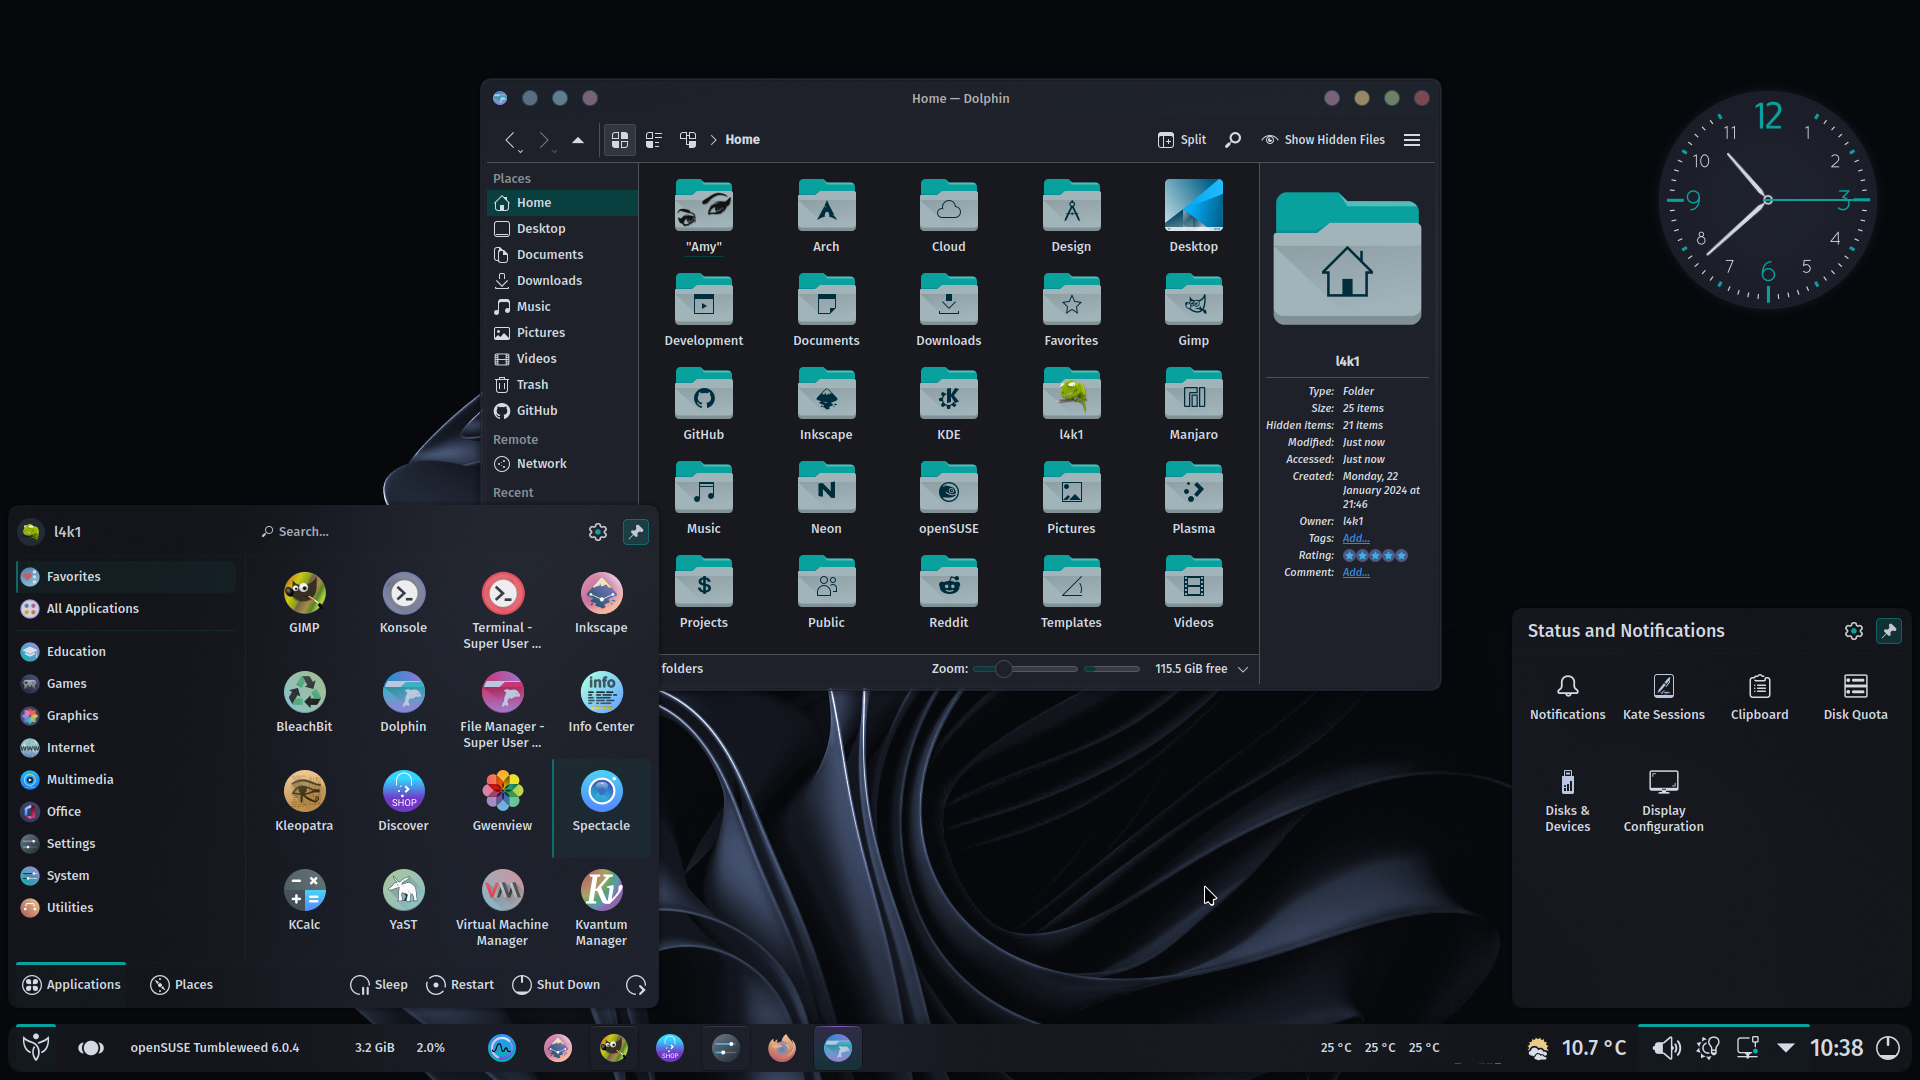Open more session options in launcher
Screen dimensions: 1920x1080
pyautogui.click(x=636, y=985)
